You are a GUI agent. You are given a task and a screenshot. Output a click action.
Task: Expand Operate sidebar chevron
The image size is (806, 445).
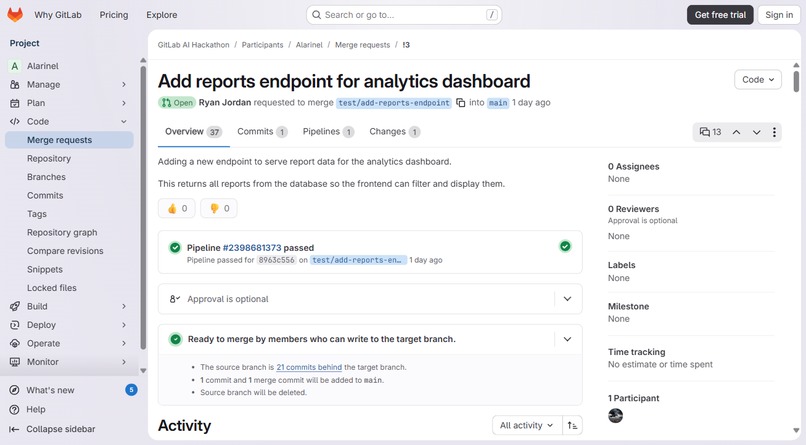click(124, 343)
